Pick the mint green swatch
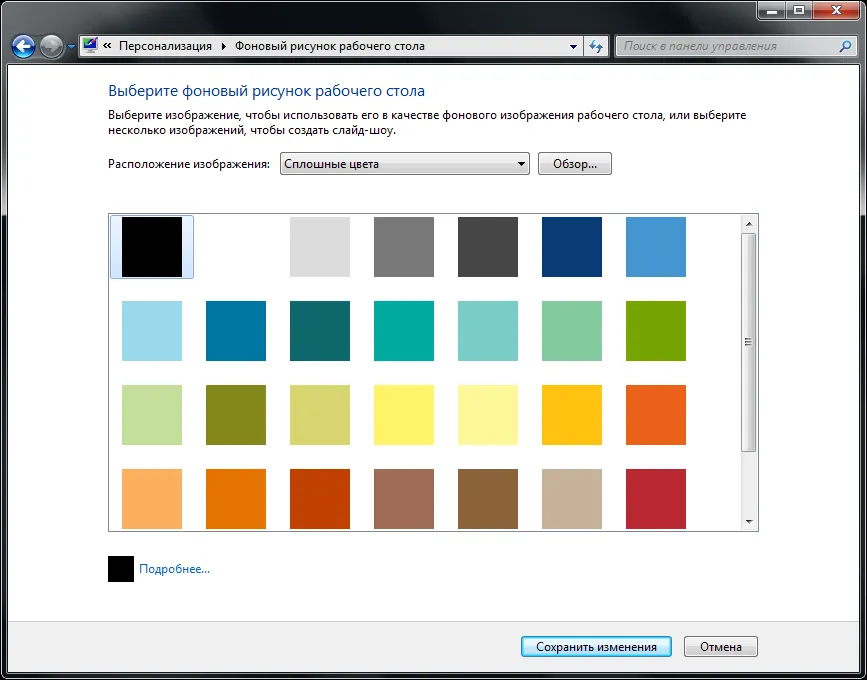The image size is (867, 680). point(572,331)
